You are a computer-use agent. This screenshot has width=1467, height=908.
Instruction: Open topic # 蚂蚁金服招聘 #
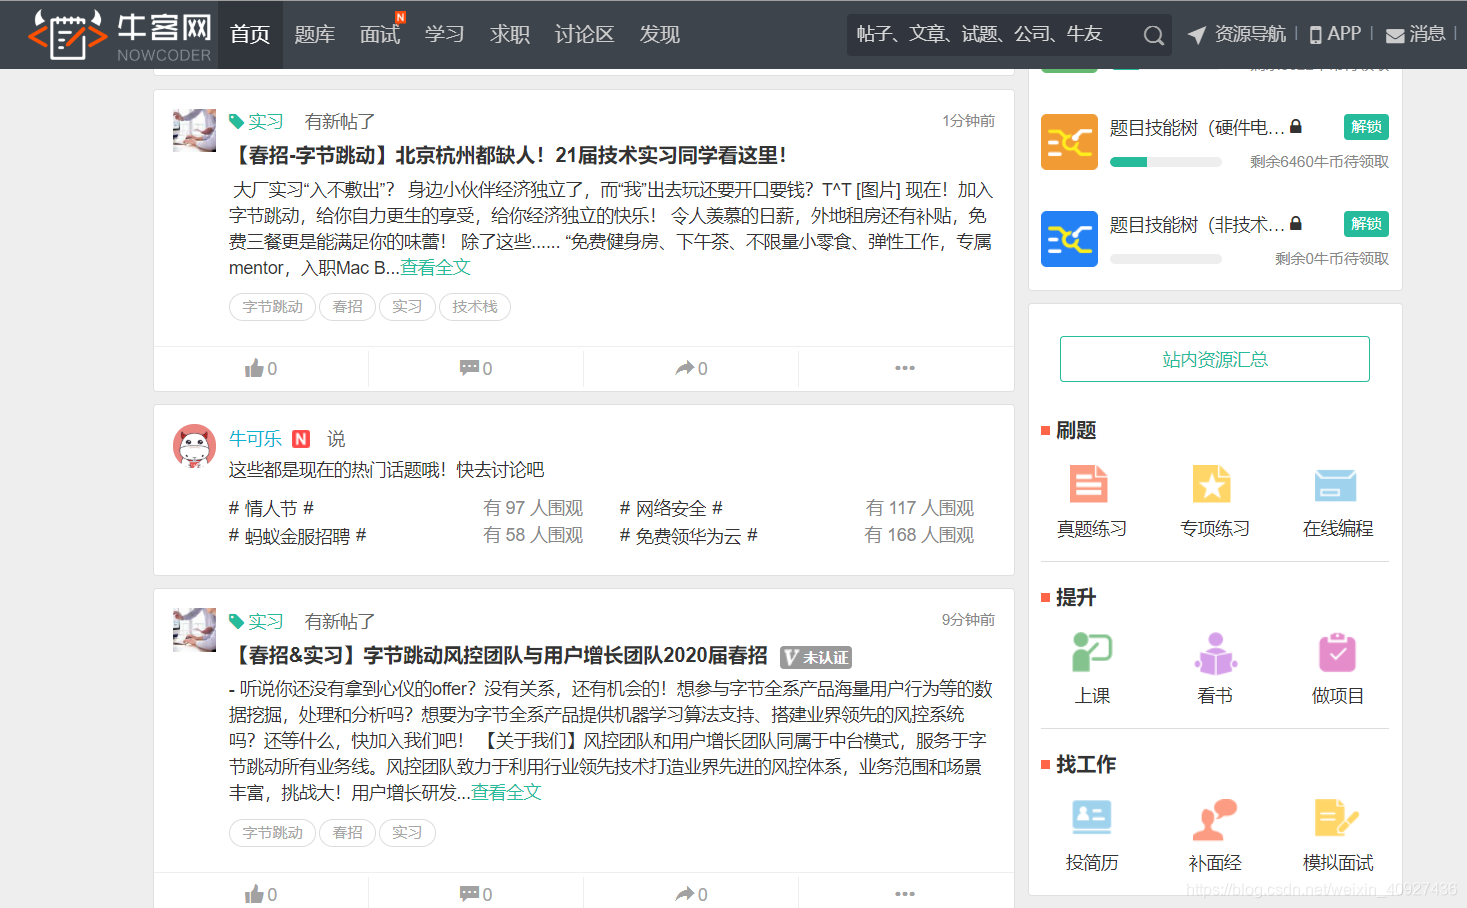(298, 536)
